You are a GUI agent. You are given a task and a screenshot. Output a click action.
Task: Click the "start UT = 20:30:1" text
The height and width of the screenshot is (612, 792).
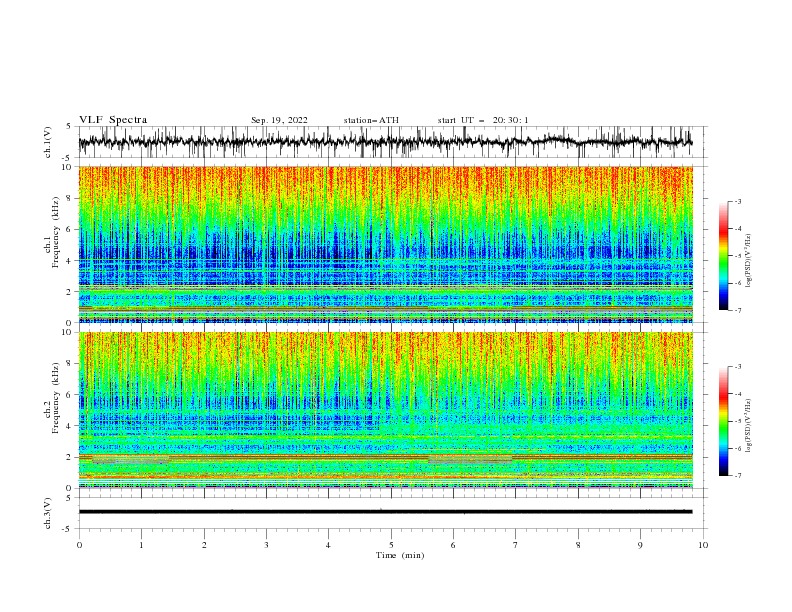click(x=483, y=120)
